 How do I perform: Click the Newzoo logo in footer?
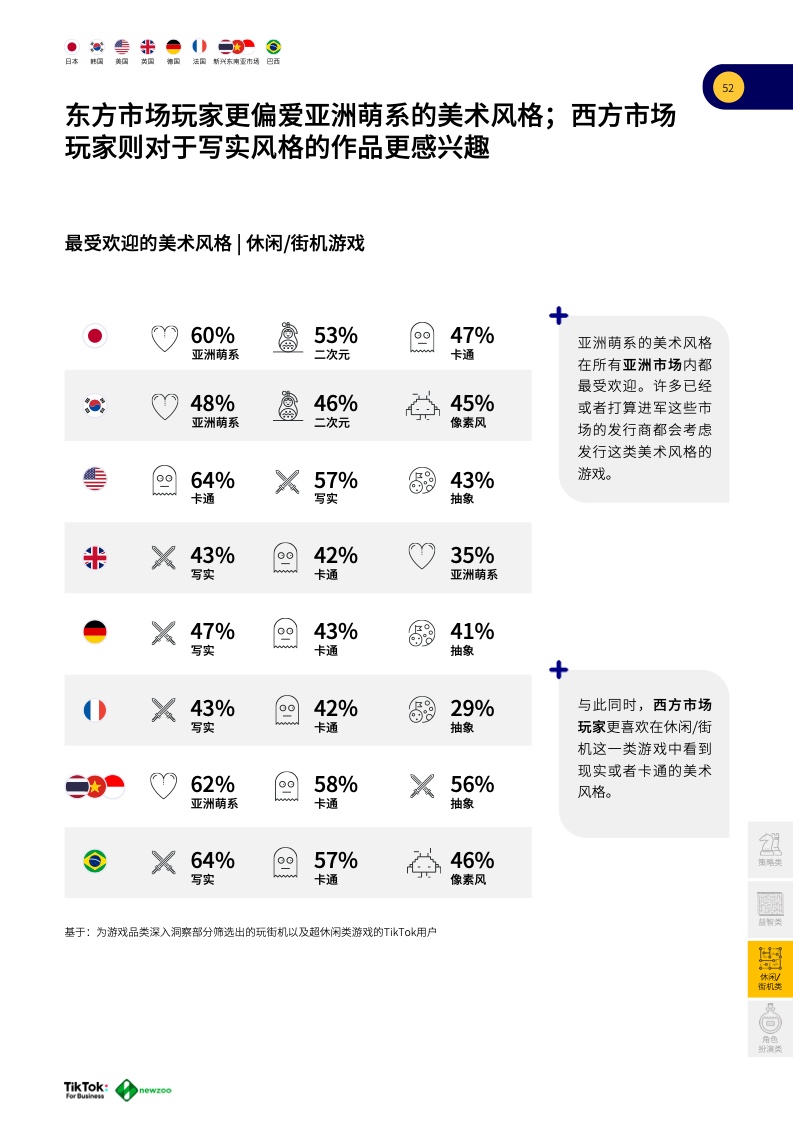(144, 1089)
